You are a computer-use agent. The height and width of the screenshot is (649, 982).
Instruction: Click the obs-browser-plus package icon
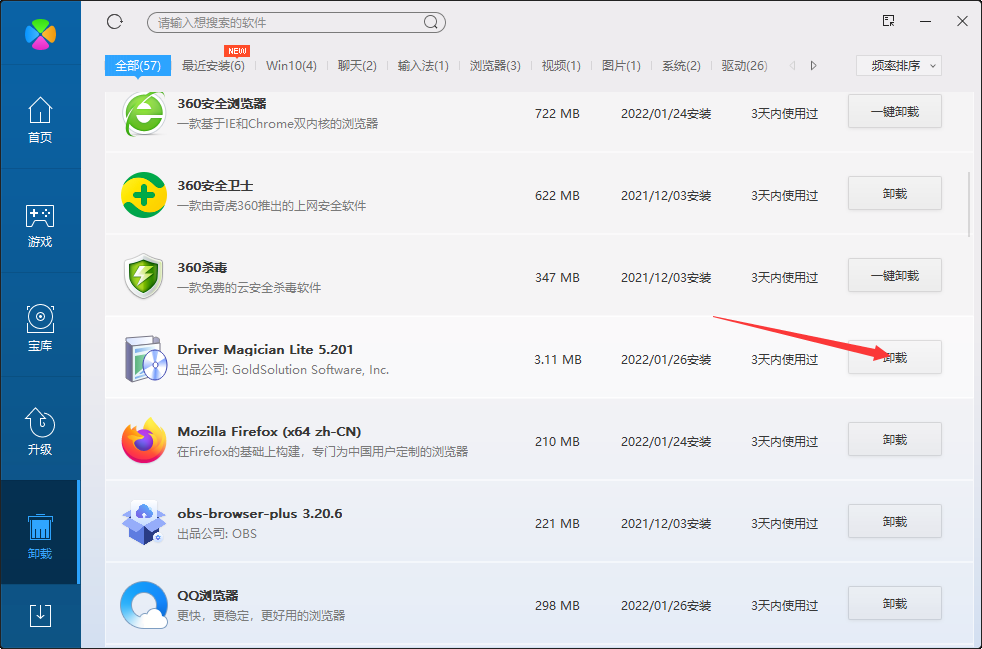[143, 522]
